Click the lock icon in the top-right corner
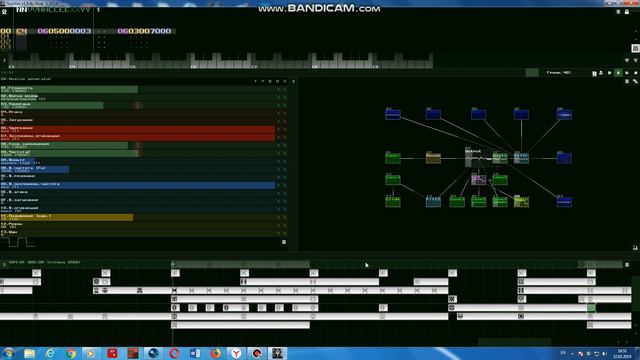This screenshot has height=360, width=640. (627, 12)
